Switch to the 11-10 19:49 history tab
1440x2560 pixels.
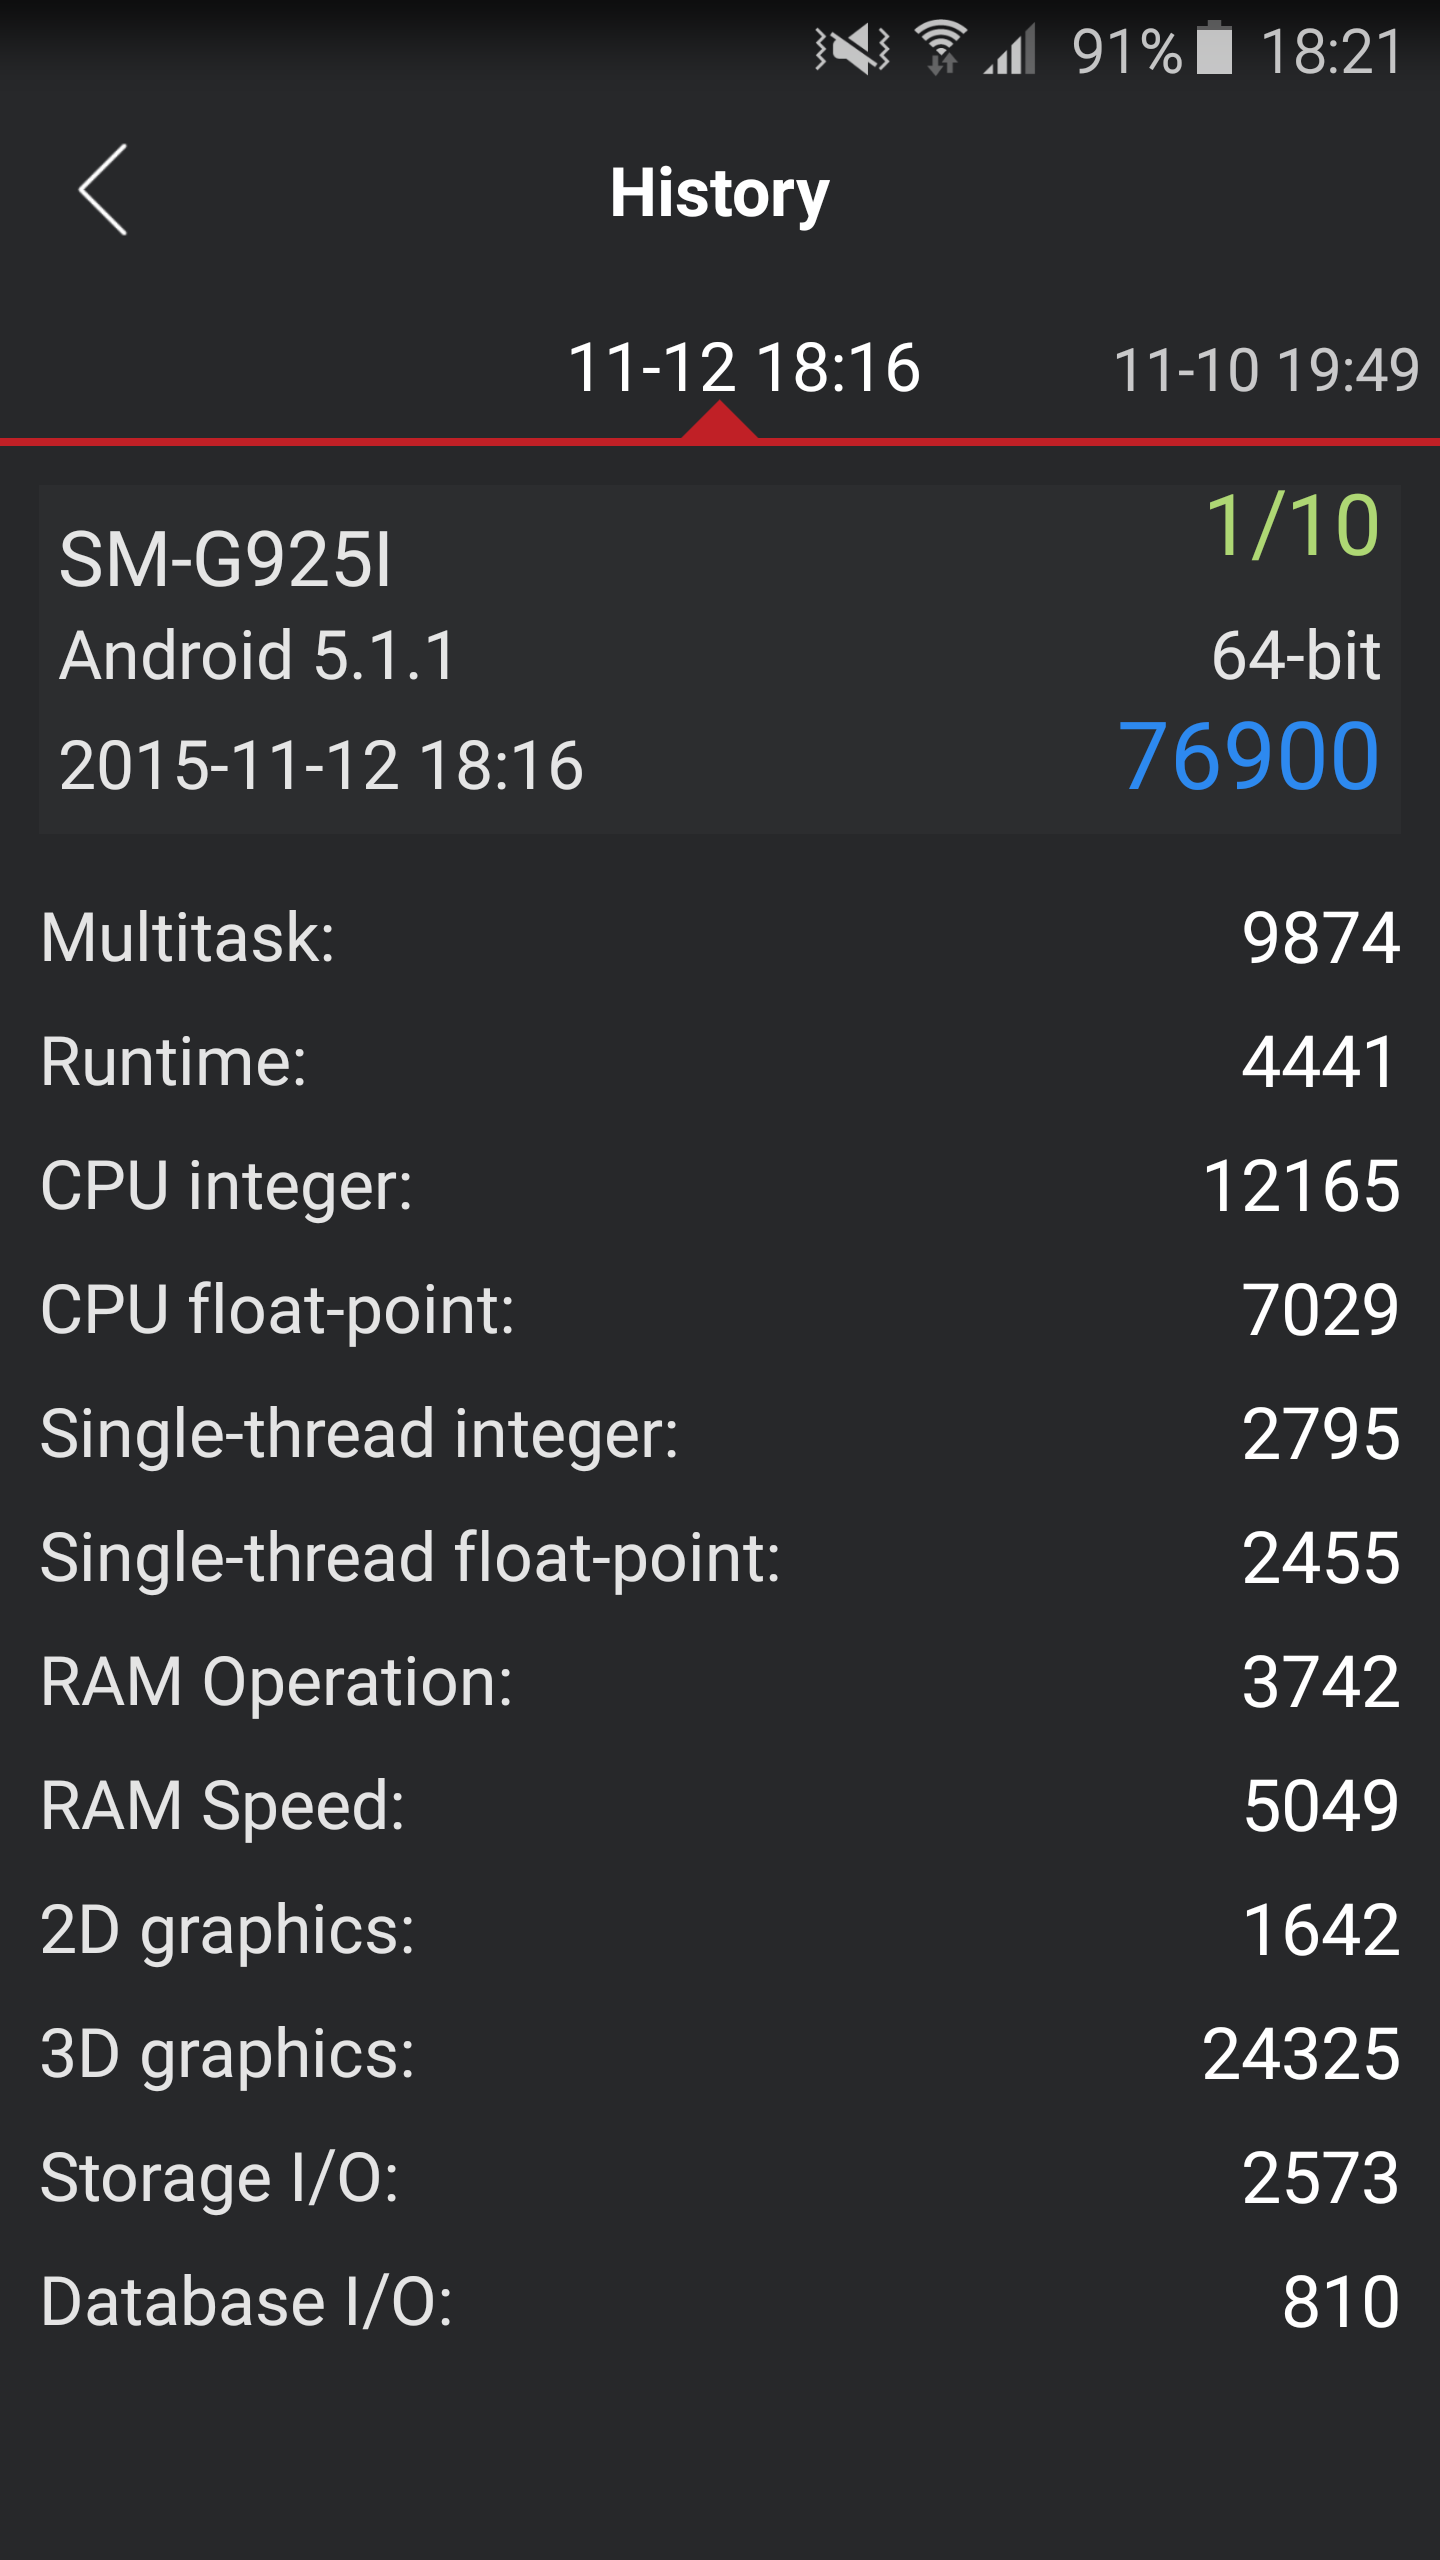[x=1266, y=370]
